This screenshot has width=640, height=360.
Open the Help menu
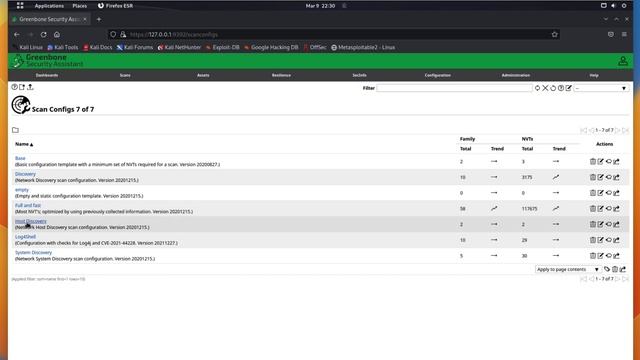[594, 75]
